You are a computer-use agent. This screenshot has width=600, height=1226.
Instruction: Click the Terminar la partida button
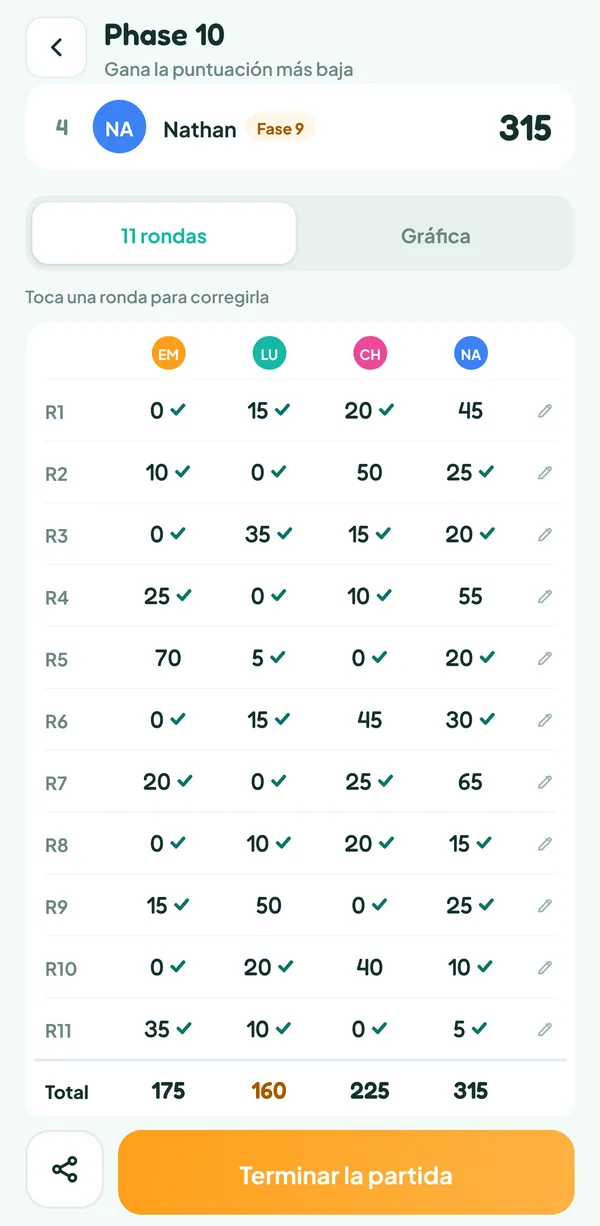point(346,1173)
